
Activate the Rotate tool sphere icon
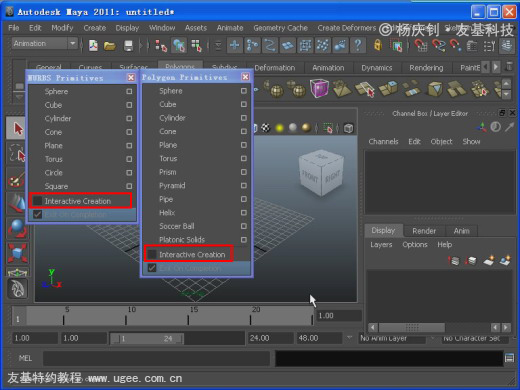pos(17,229)
